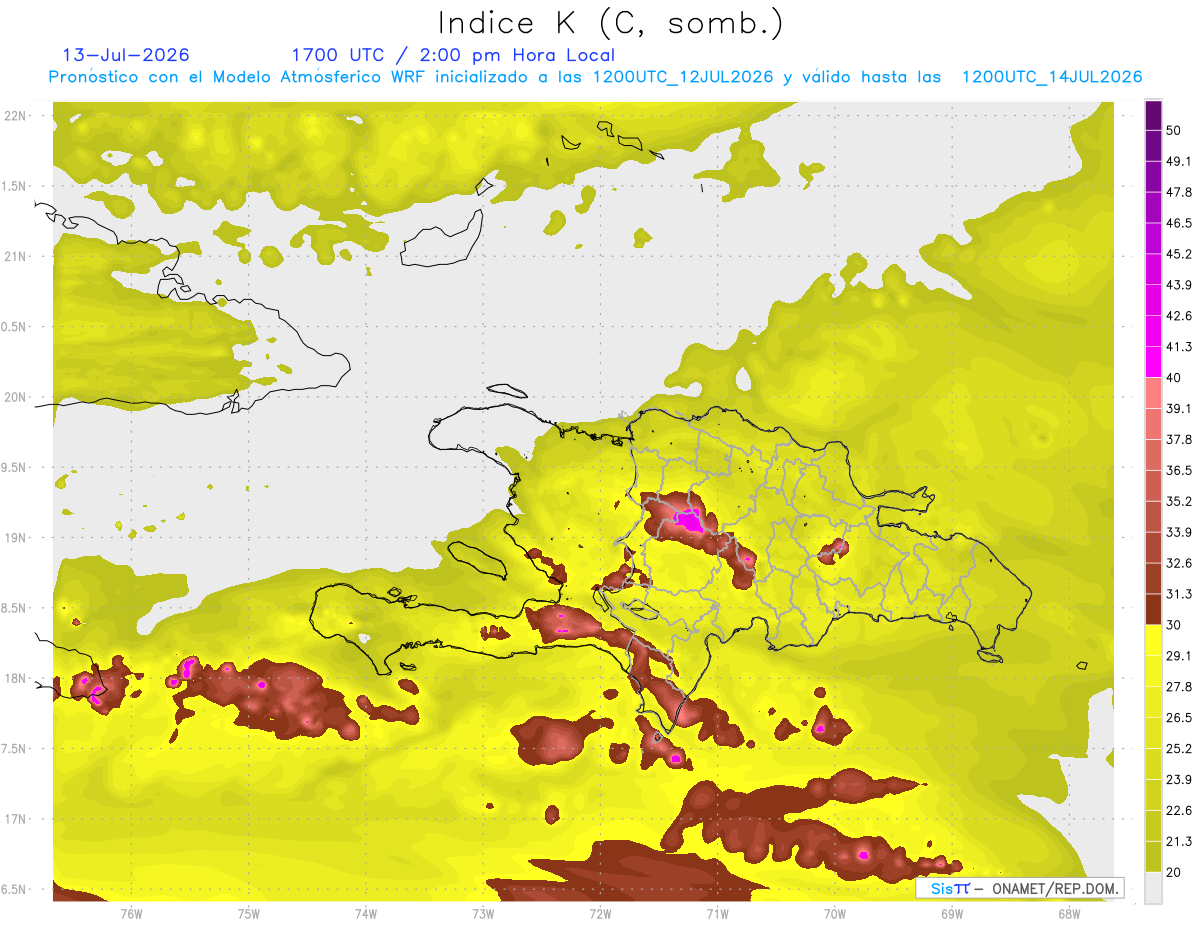The width and height of the screenshot is (1200, 927).
Task: Select the 74W longitude axis label
Action: coord(366,914)
